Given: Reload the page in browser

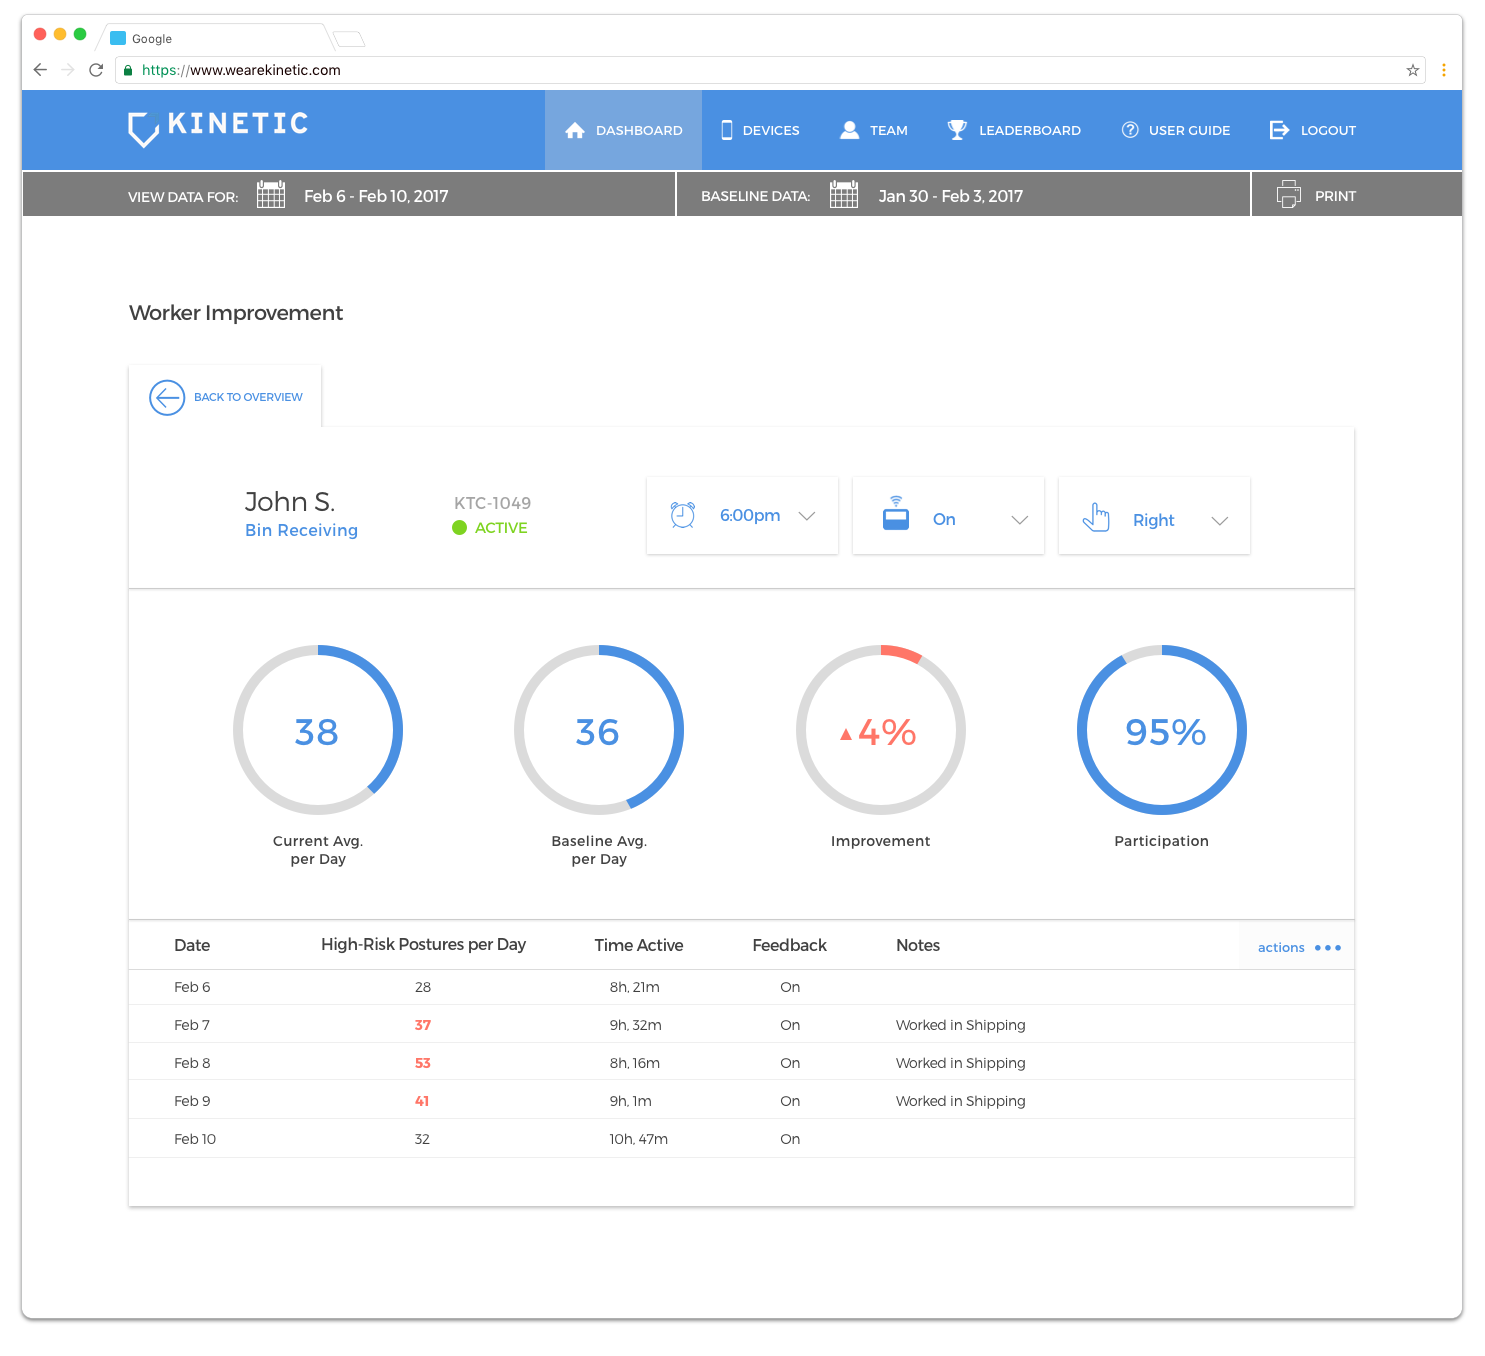Looking at the screenshot, I should [x=96, y=70].
